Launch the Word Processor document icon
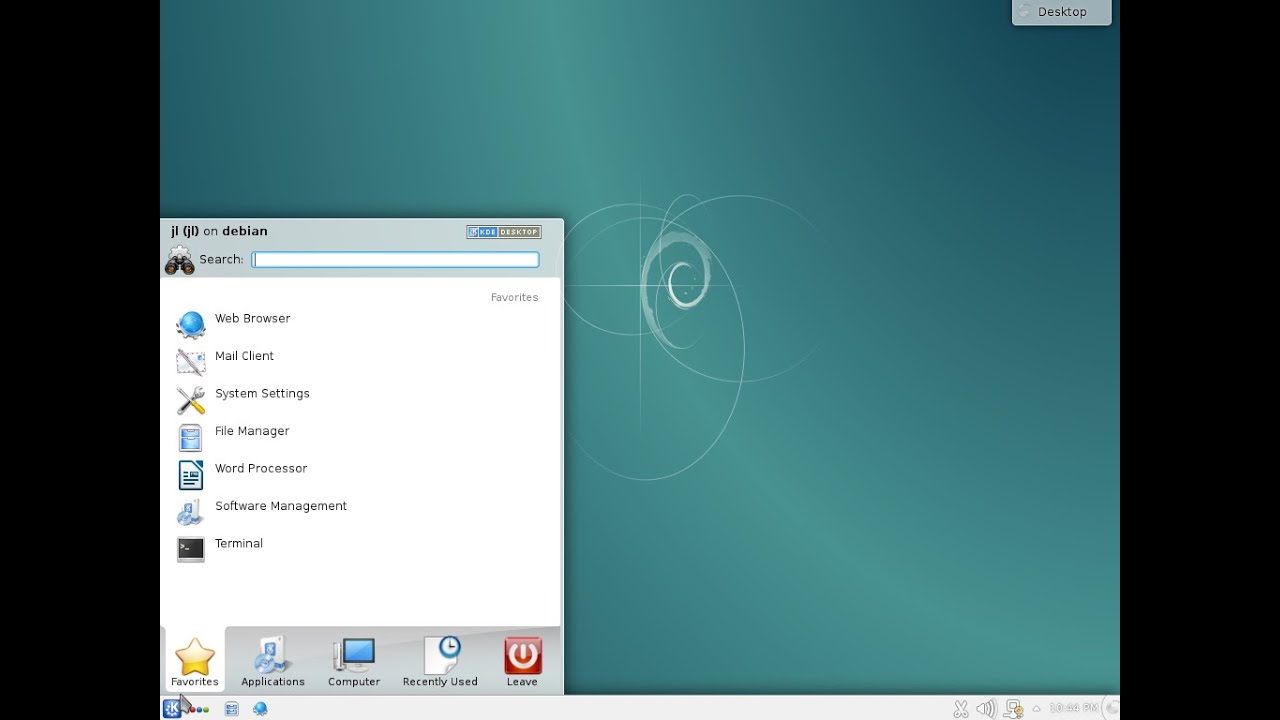Screen dimensions: 1280x720 190,474
